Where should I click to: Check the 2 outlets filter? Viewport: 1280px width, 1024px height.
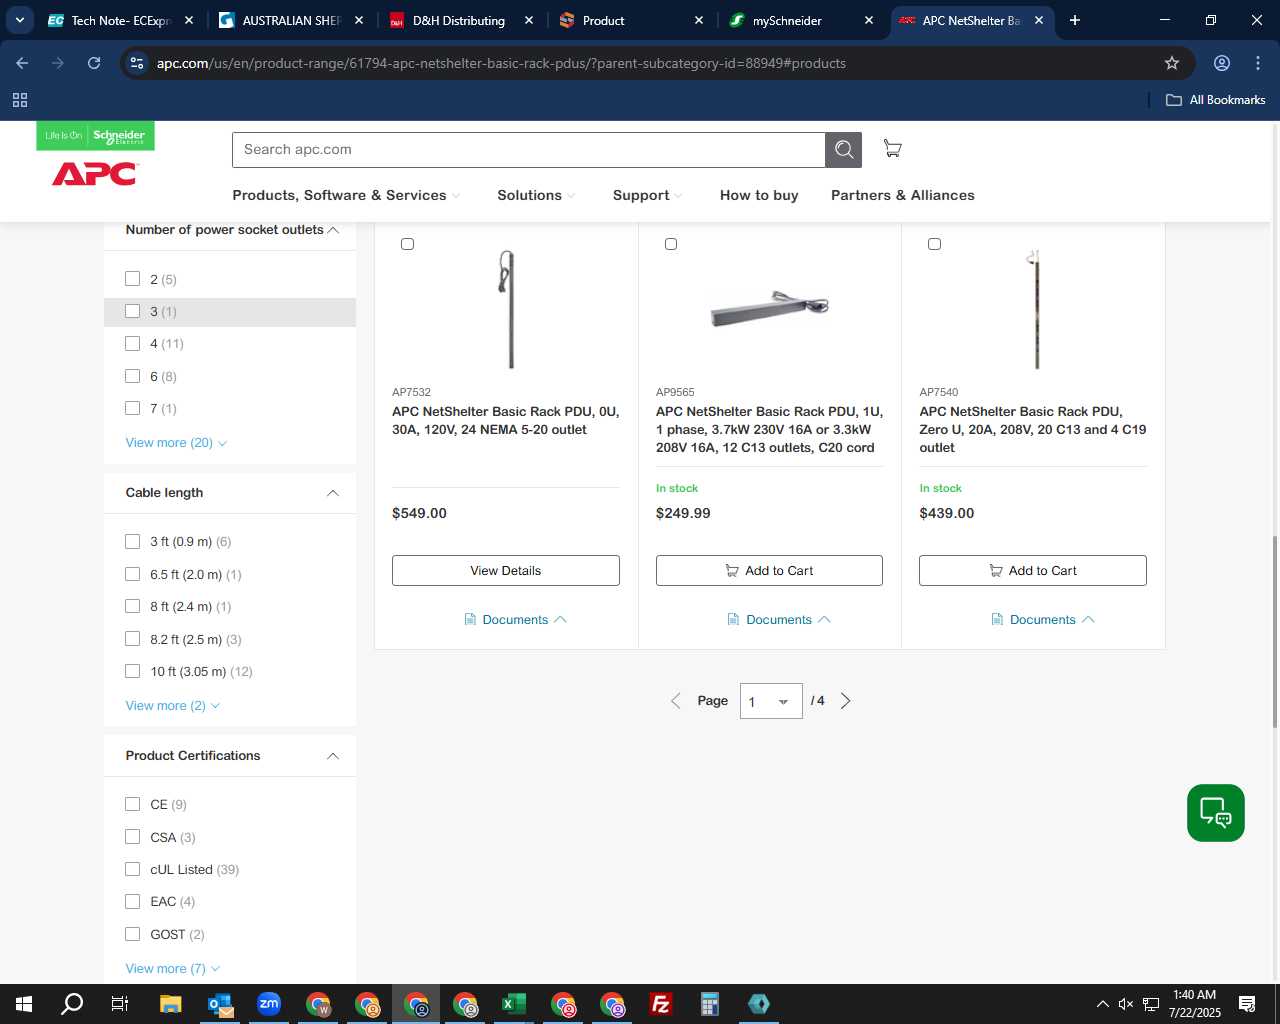tap(132, 279)
